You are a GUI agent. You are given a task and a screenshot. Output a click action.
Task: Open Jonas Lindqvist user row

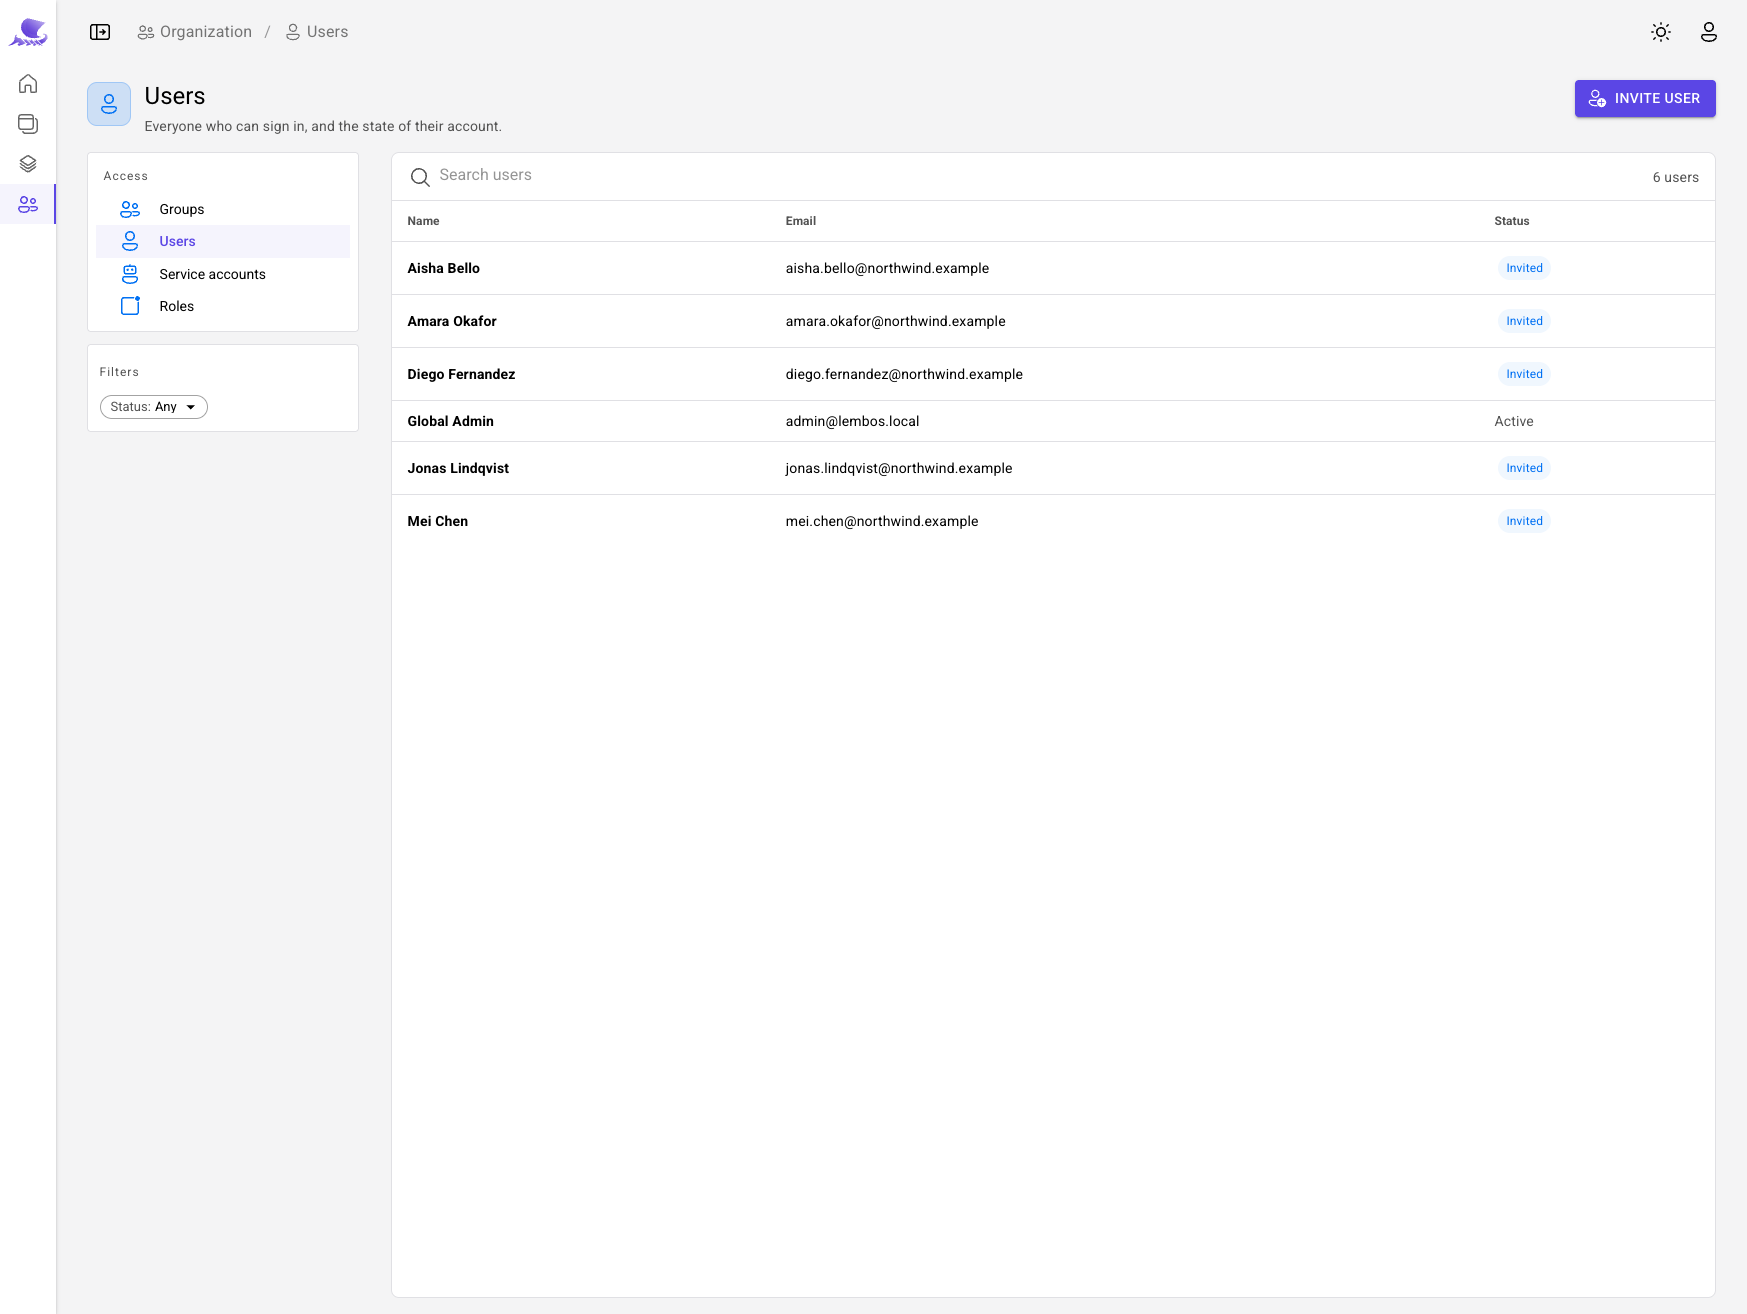point(1053,468)
